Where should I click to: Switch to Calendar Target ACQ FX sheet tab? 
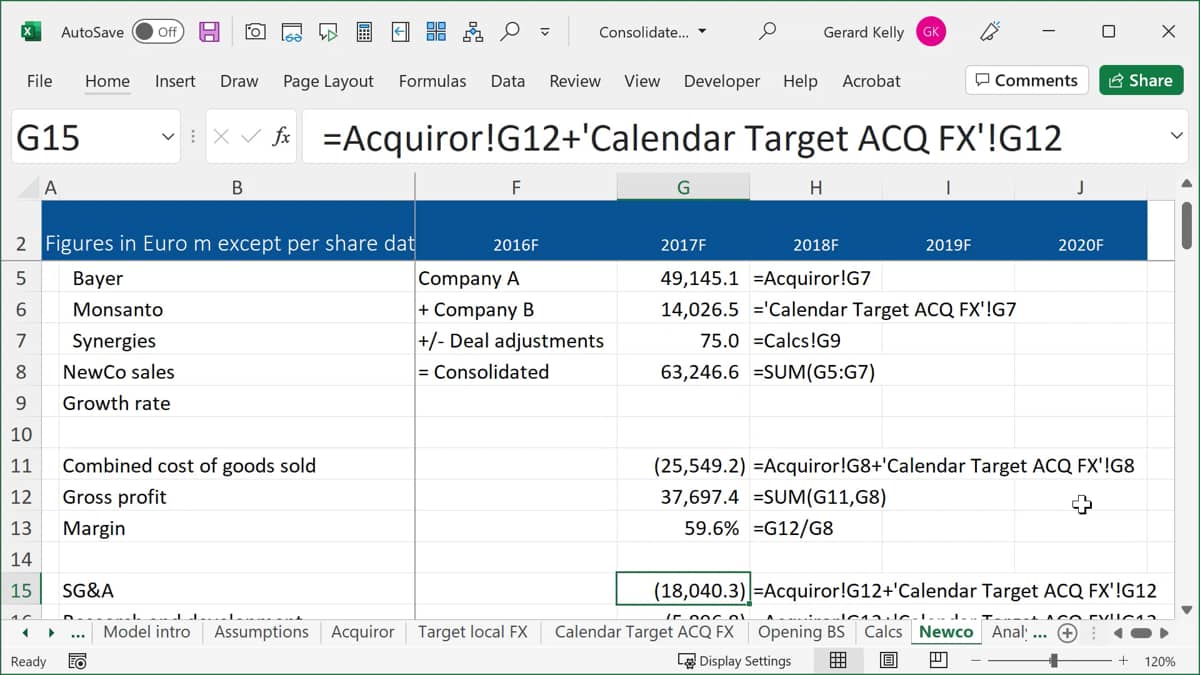click(644, 632)
